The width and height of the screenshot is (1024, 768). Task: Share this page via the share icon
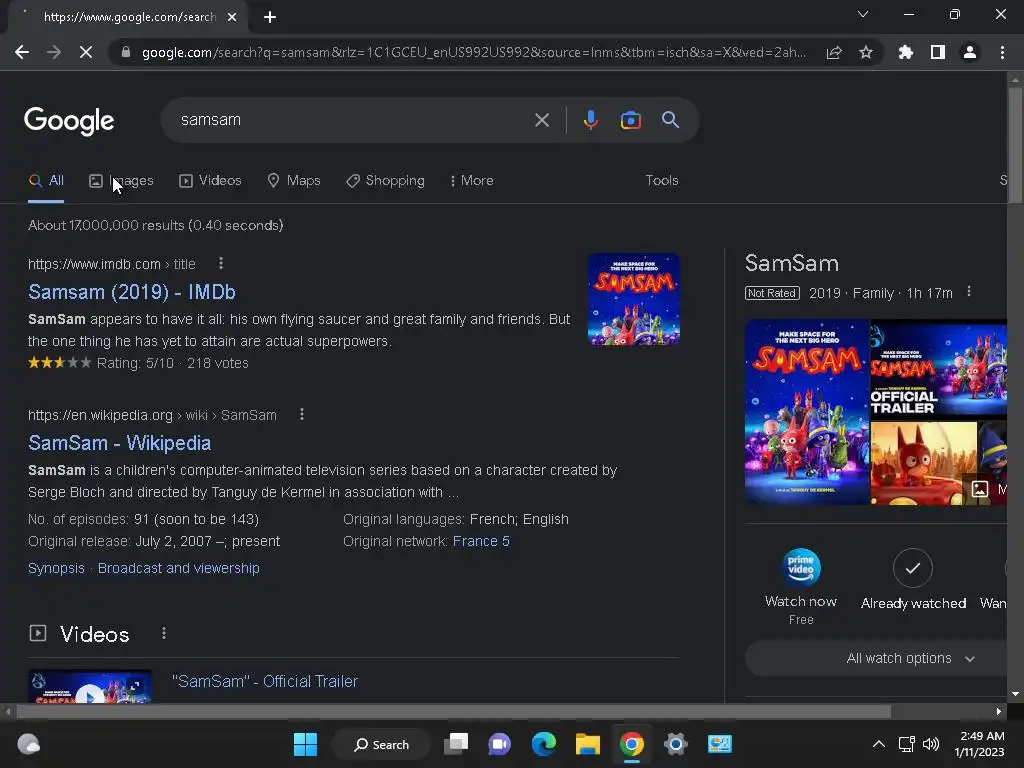click(834, 52)
